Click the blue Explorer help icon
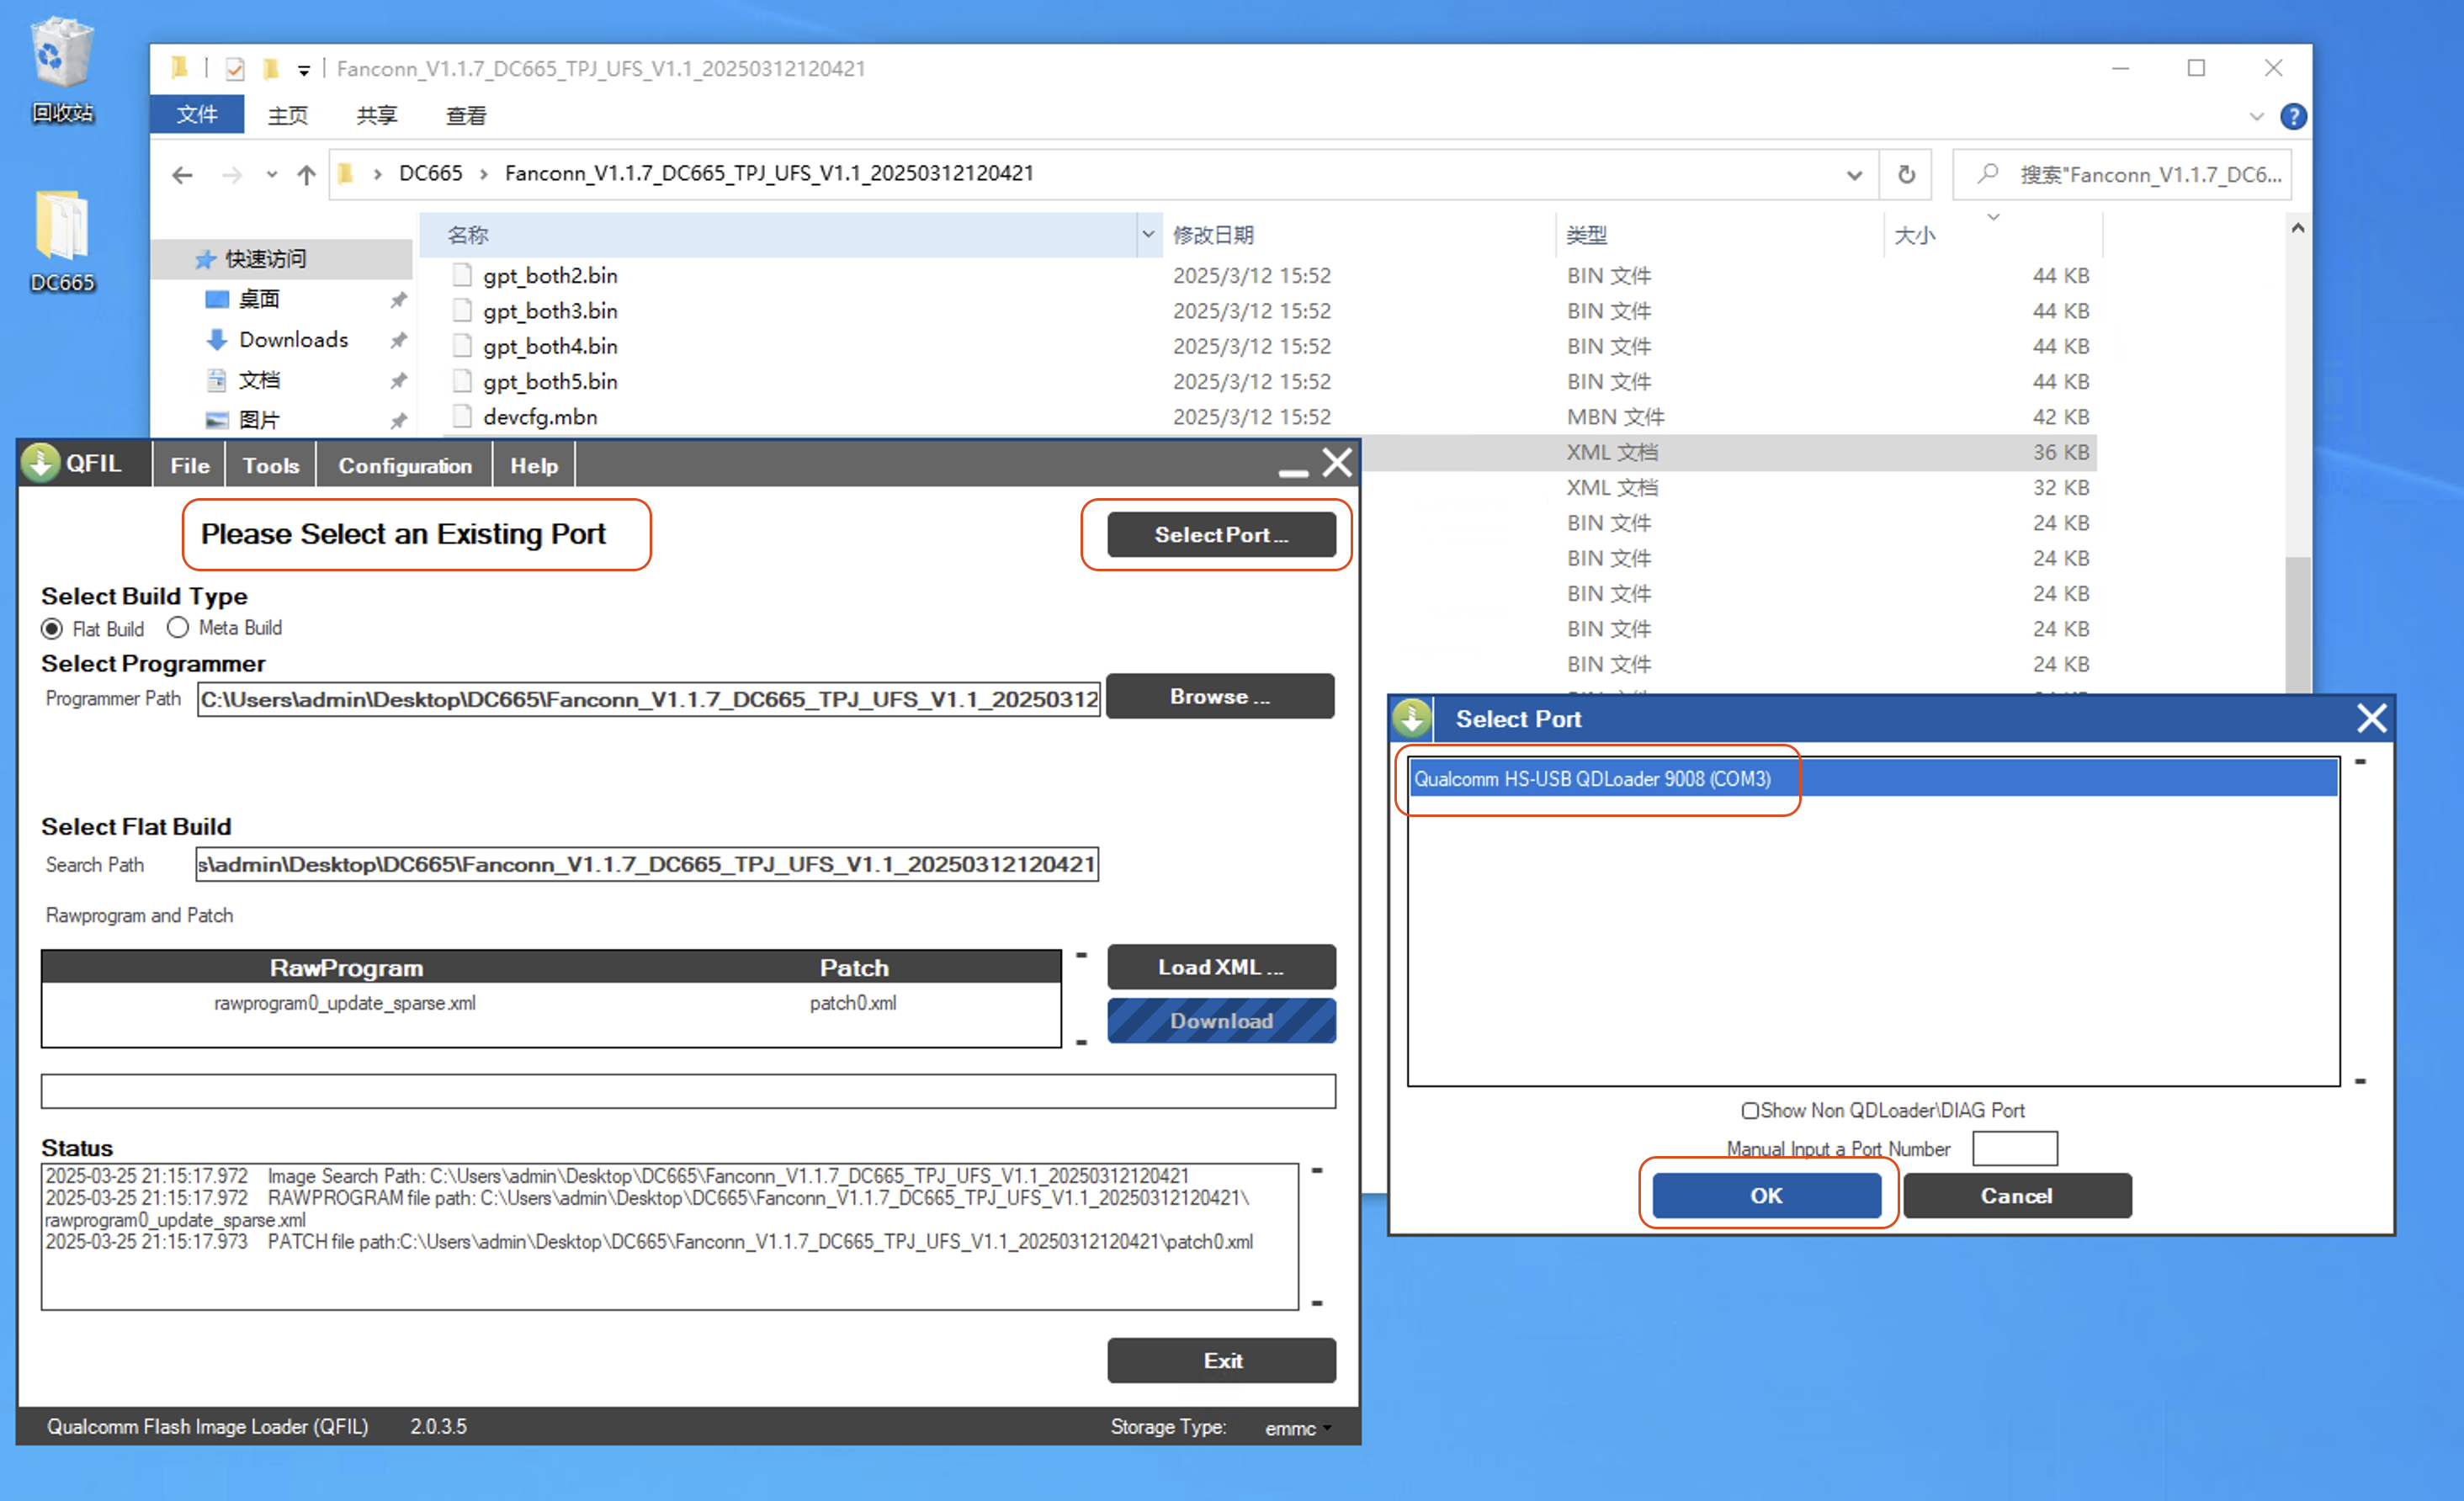This screenshot has width=2464, height=1501. click(x=2293, y=117)
